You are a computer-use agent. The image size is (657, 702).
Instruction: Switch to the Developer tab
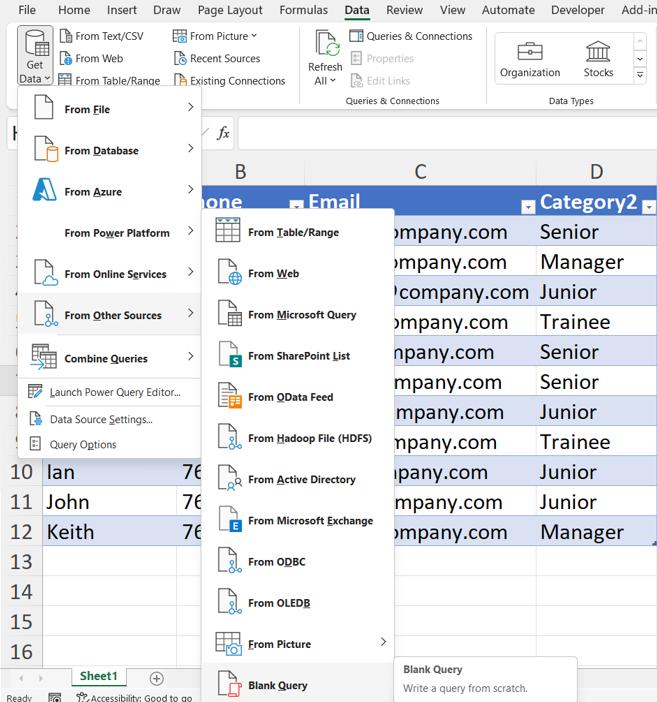577,9
